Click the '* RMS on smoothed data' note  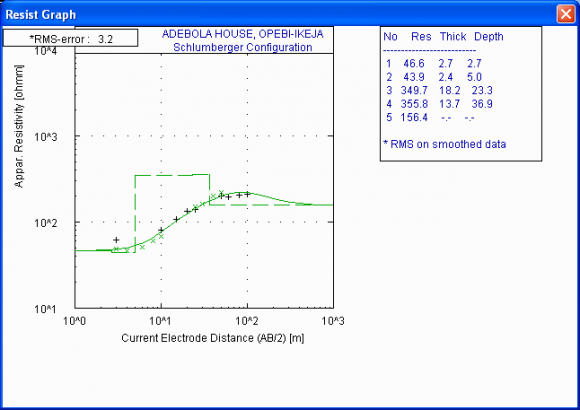(445, 144)
